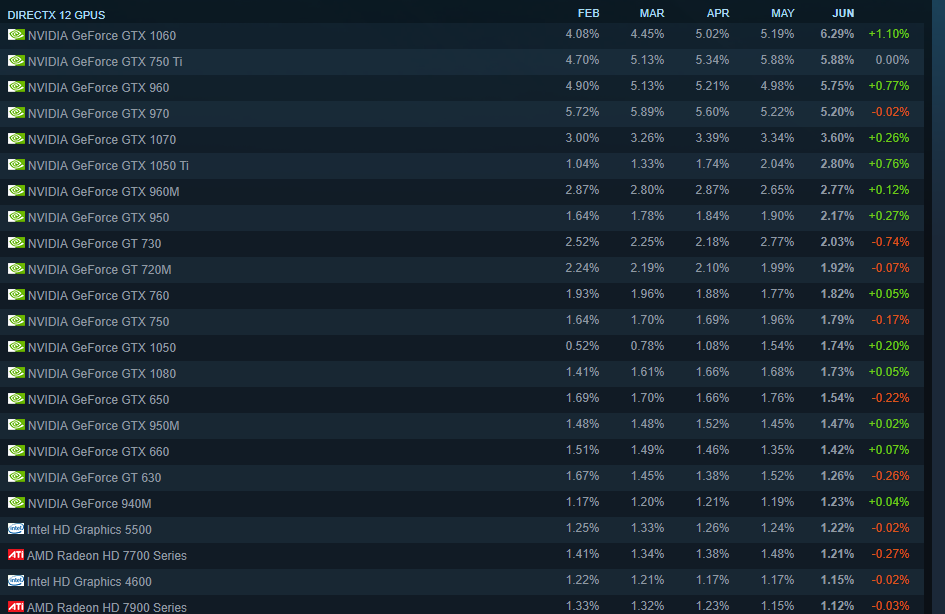Click the -0.74% change for GT 730
The height and width of the screenshot is (614, 945).
pos(890,242)
